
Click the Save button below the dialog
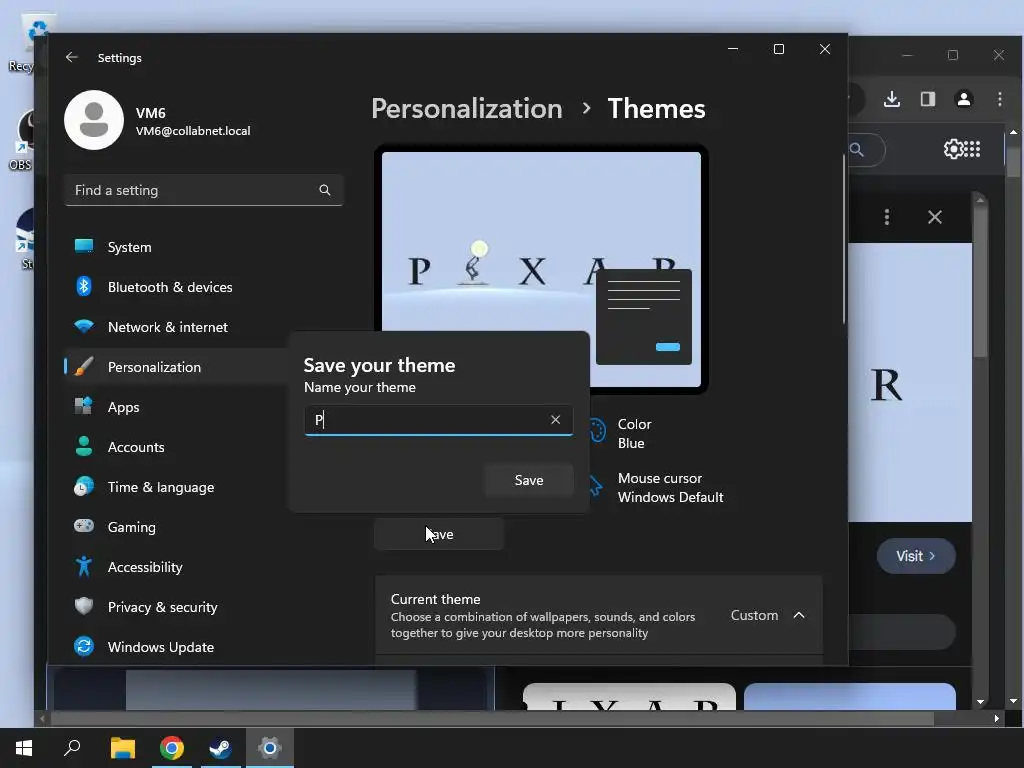[x=439, y=534]
